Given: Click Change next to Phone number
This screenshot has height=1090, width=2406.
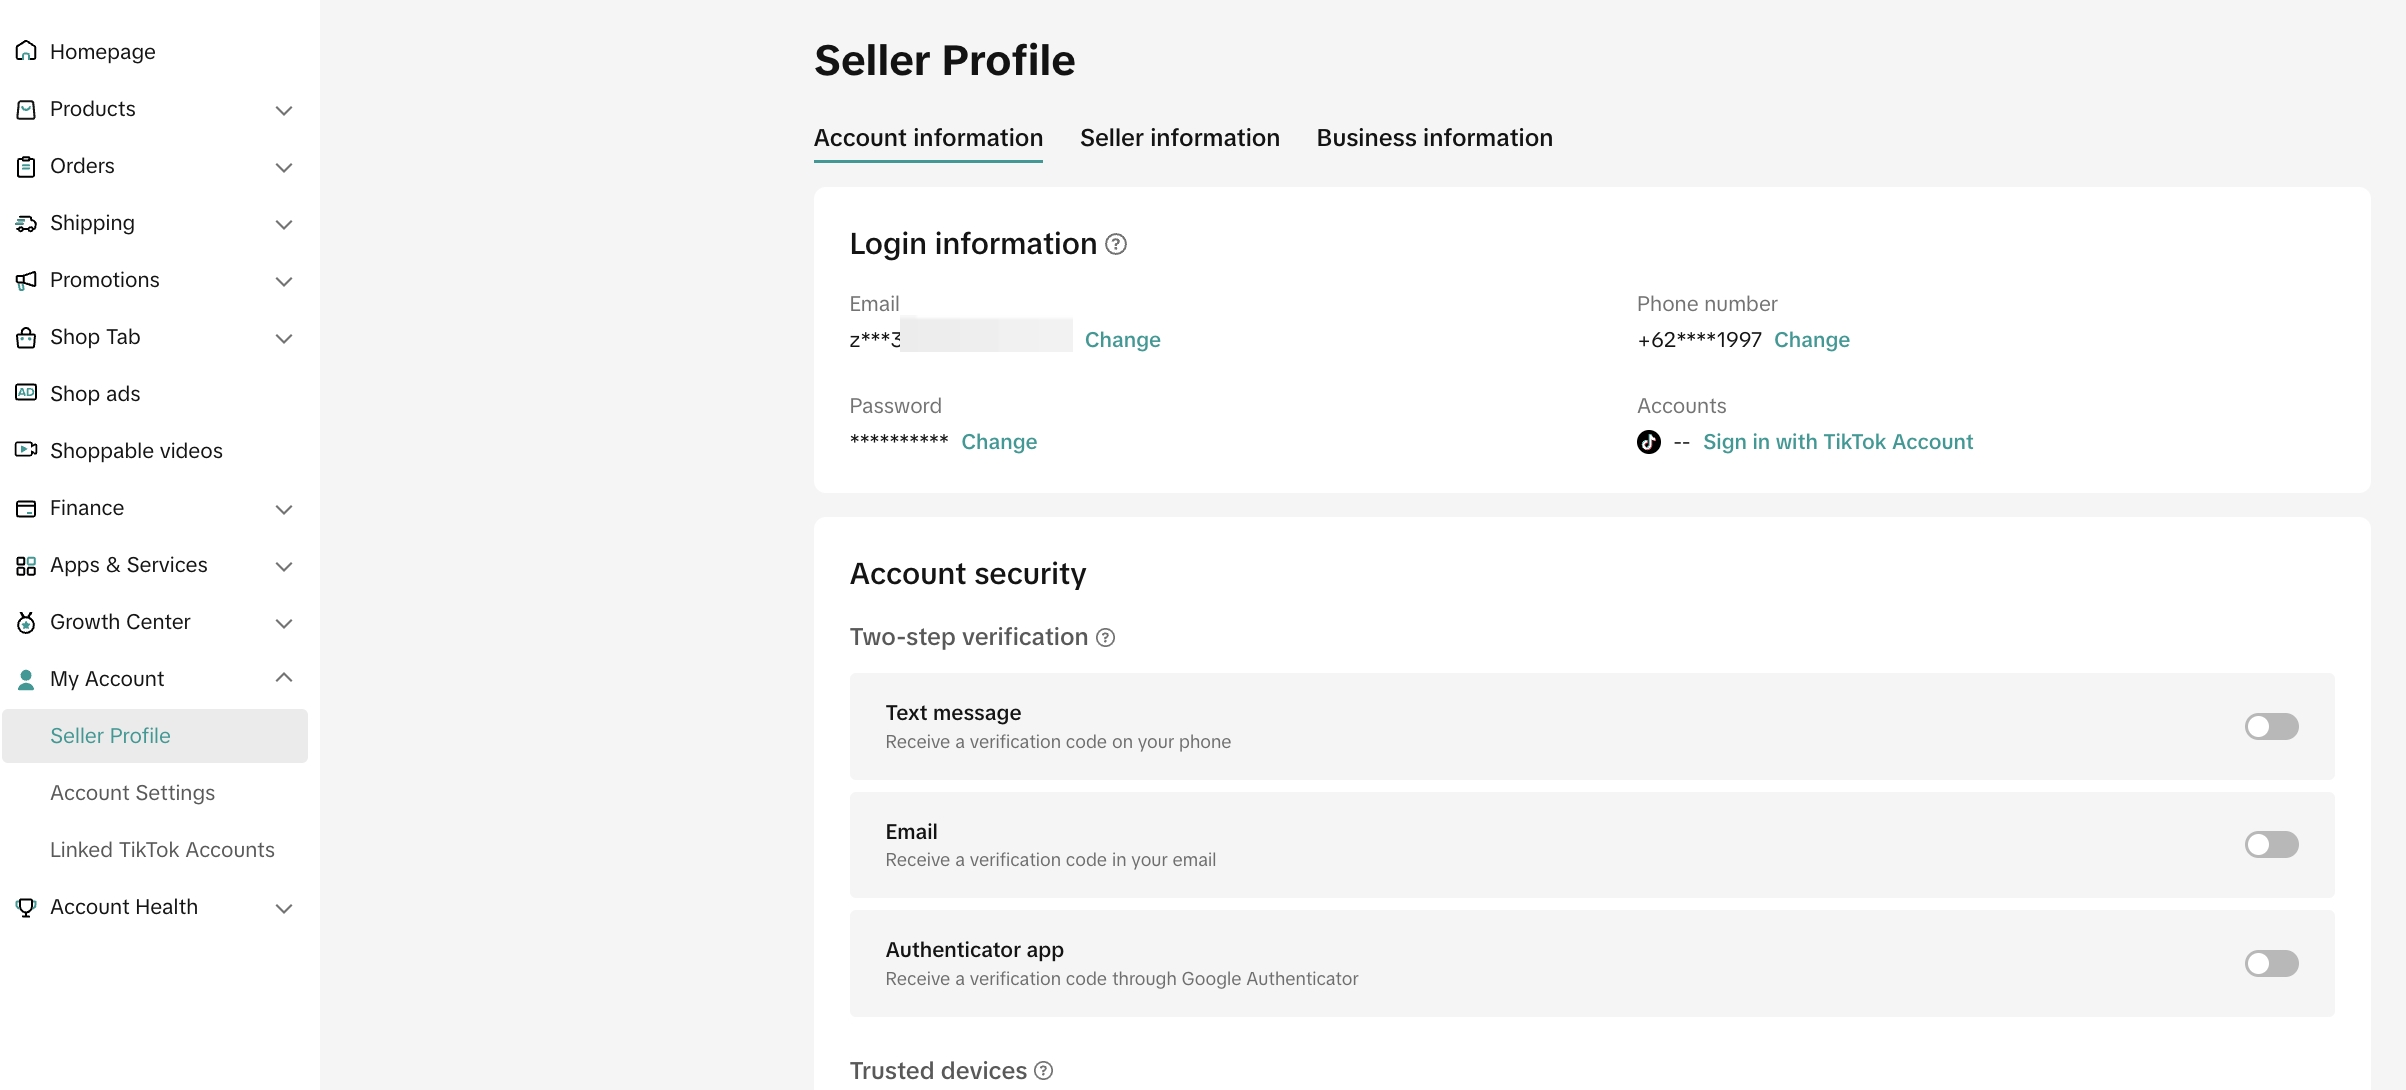Looking at the screenshot, I should [x=1811, y=340].
